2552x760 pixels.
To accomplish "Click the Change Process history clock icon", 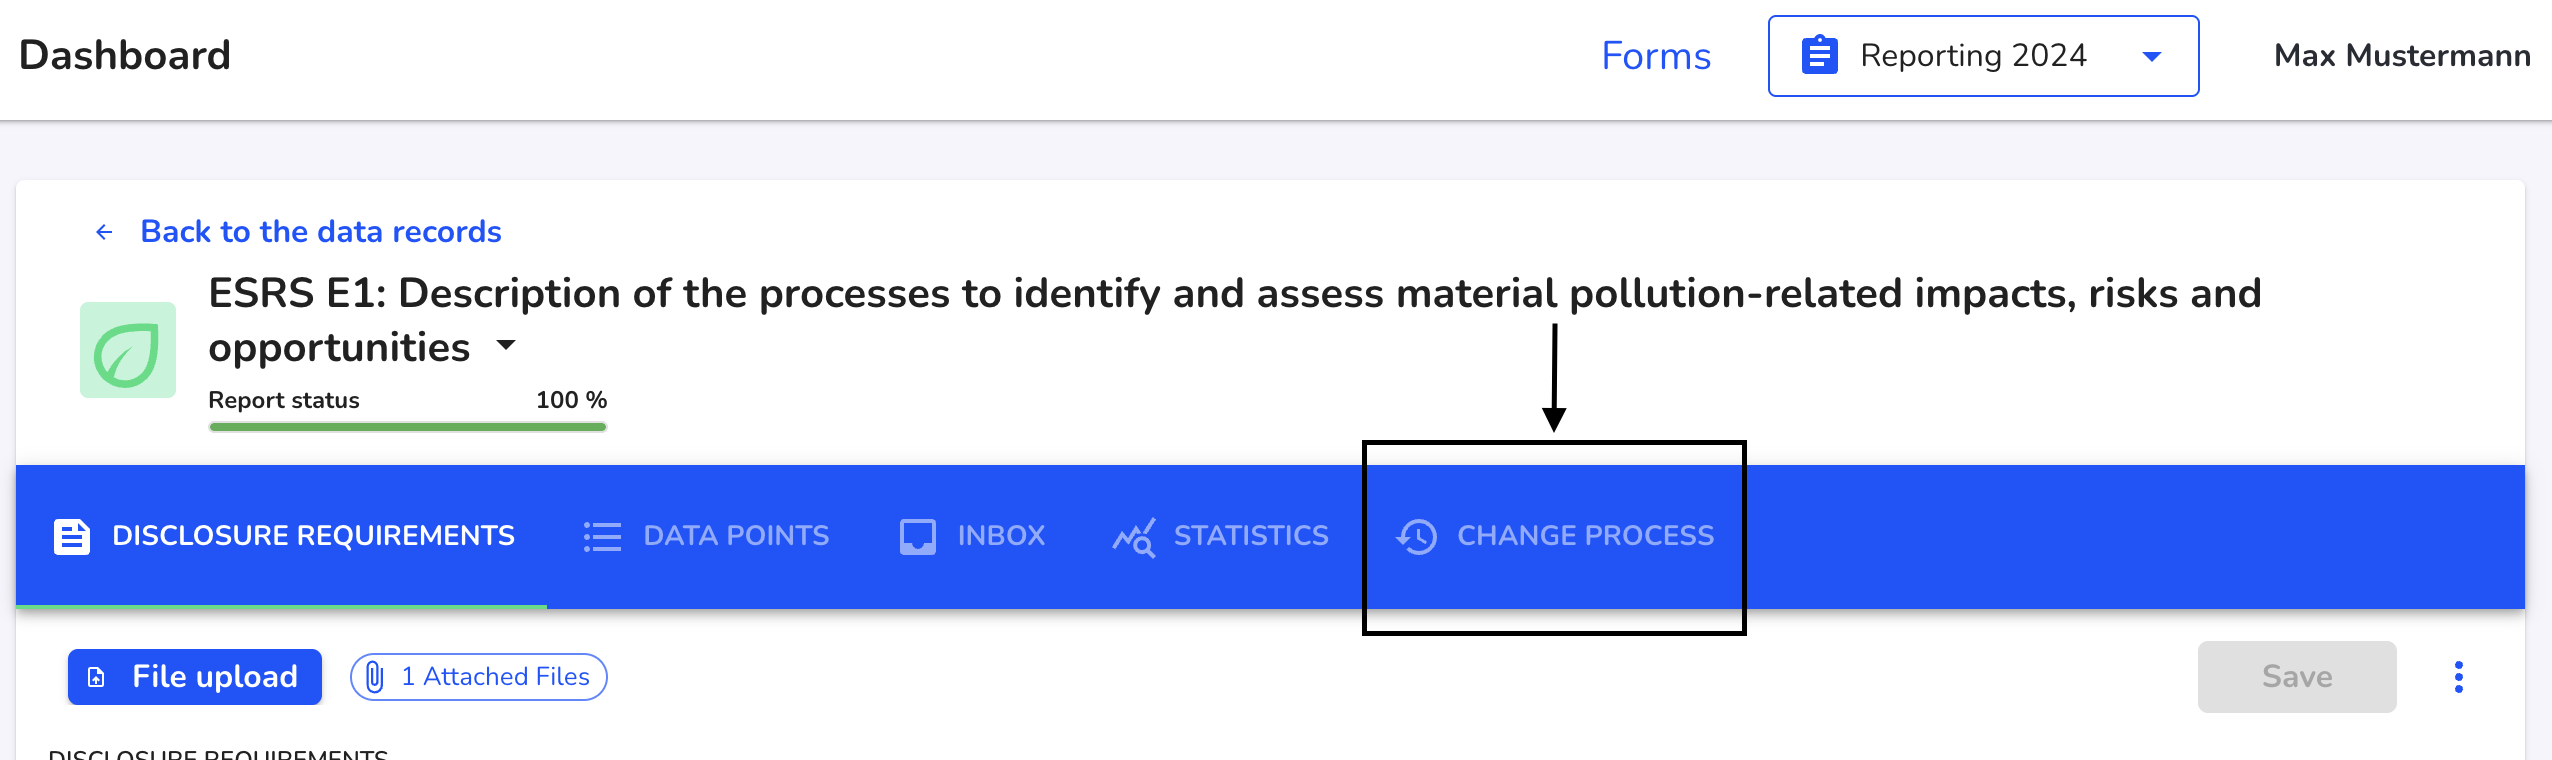I will click(x=1417, y=537).
